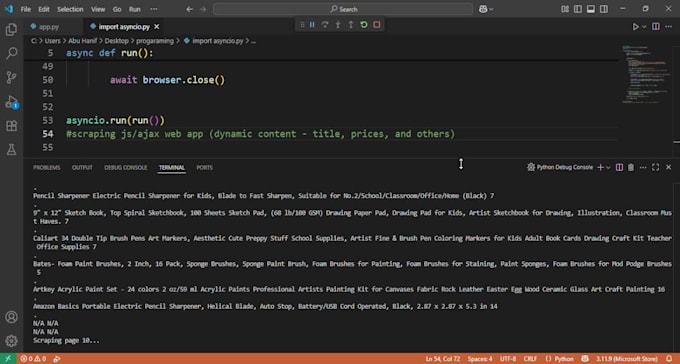Open the Edit menu
This screenshot has width=680, height=364.
click(x=44, y=9)
